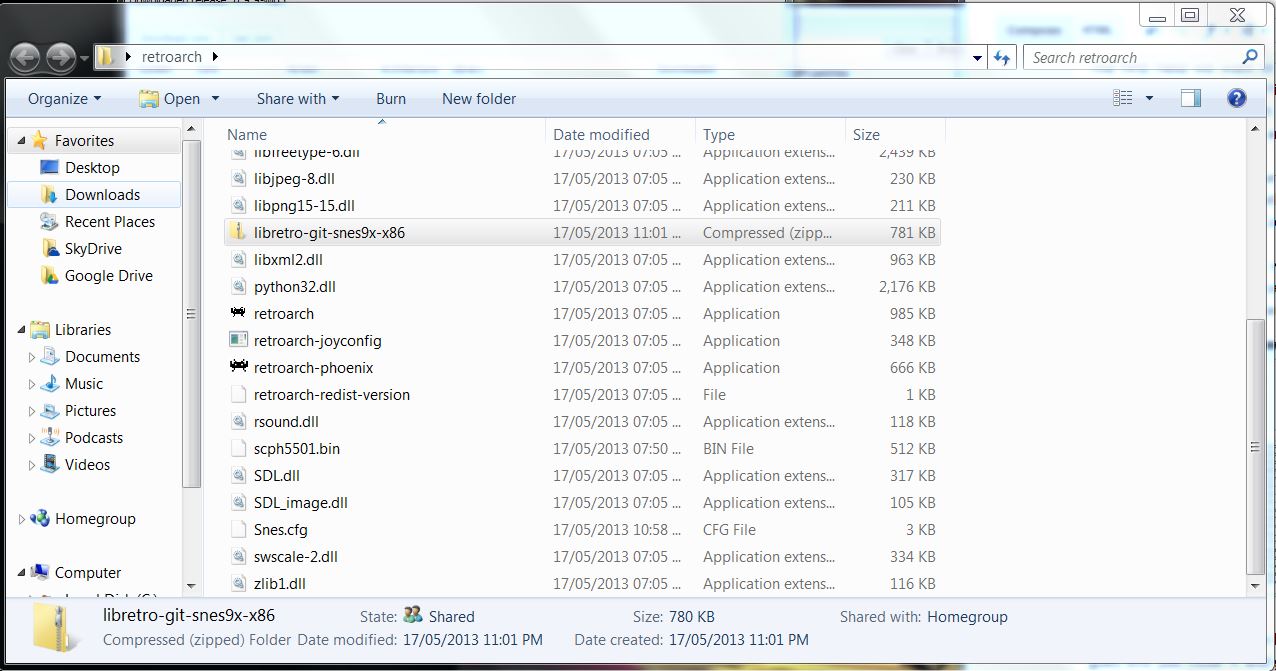Click the Open button in toolbar

170,98
